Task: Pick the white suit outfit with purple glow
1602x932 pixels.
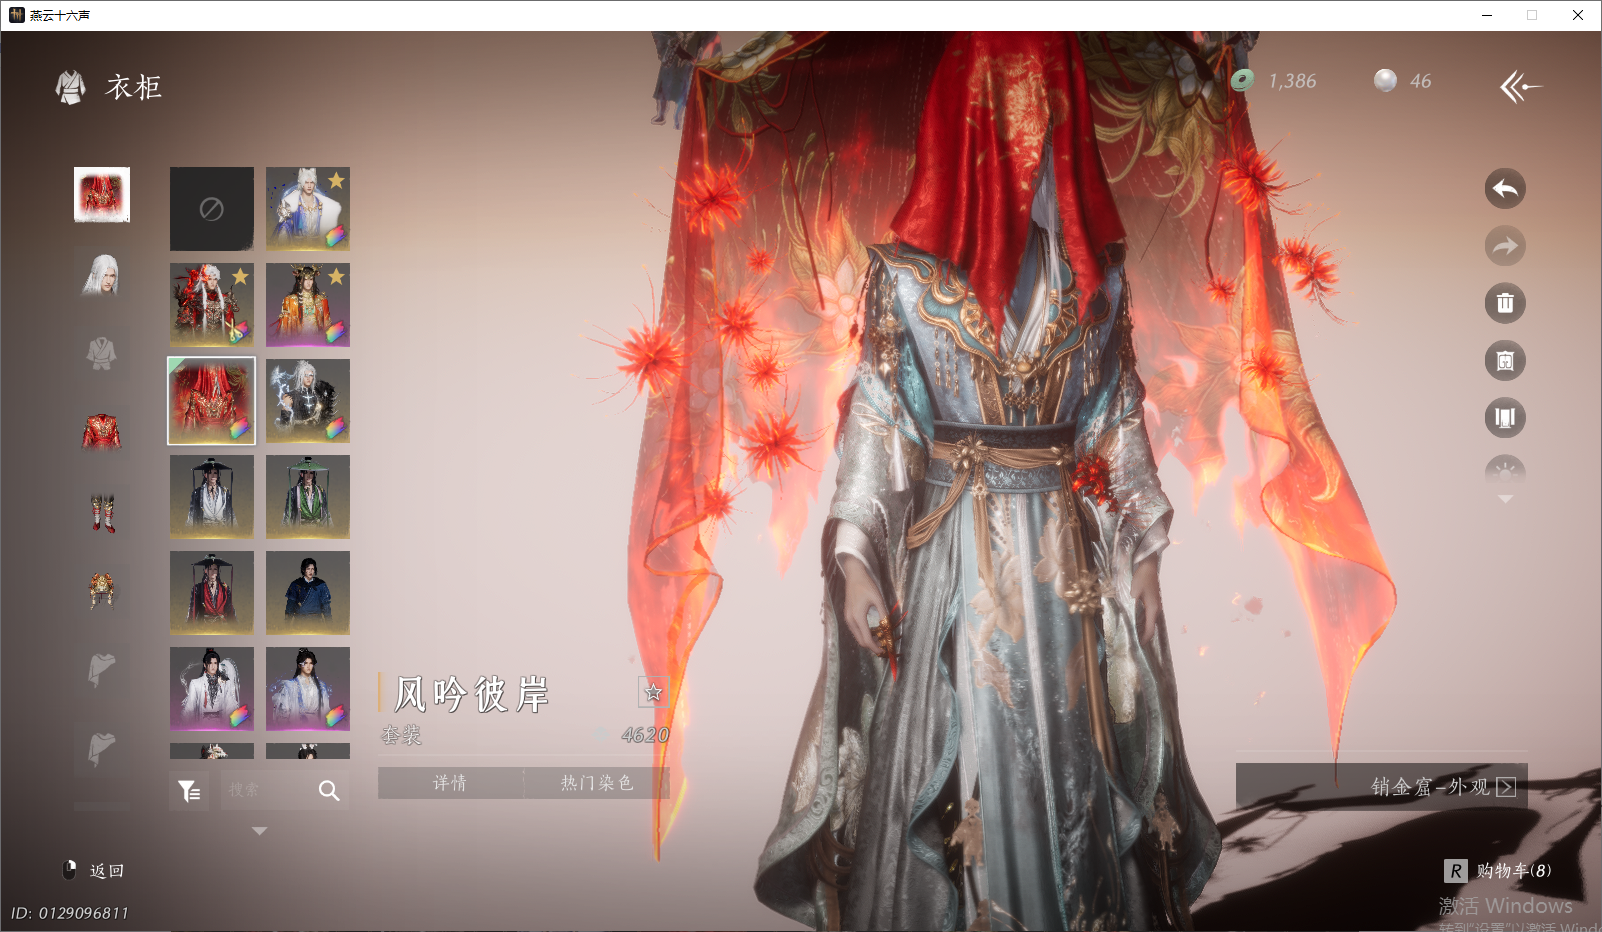Action: [x=212, y=689]
